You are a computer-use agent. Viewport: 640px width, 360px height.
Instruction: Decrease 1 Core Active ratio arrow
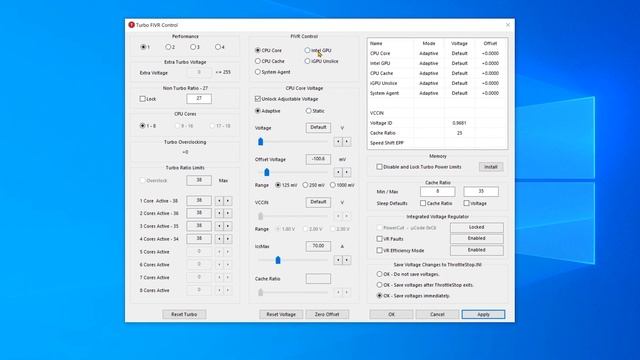219,201
